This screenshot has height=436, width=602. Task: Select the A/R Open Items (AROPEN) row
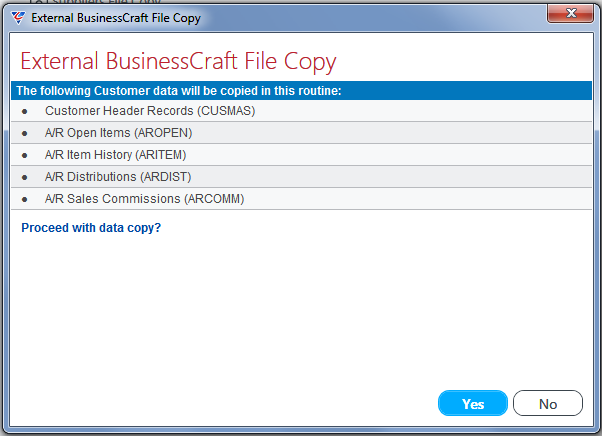pos(301,133)
